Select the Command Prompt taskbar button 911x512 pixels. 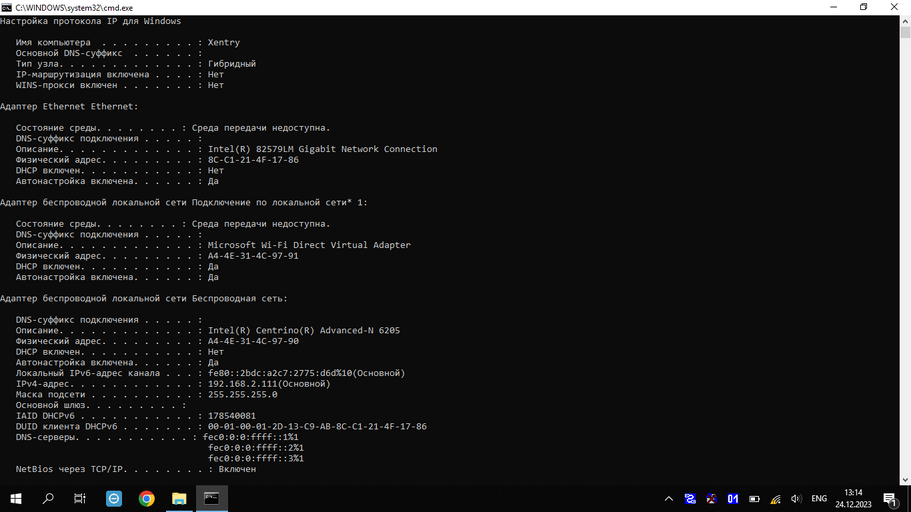211,499
